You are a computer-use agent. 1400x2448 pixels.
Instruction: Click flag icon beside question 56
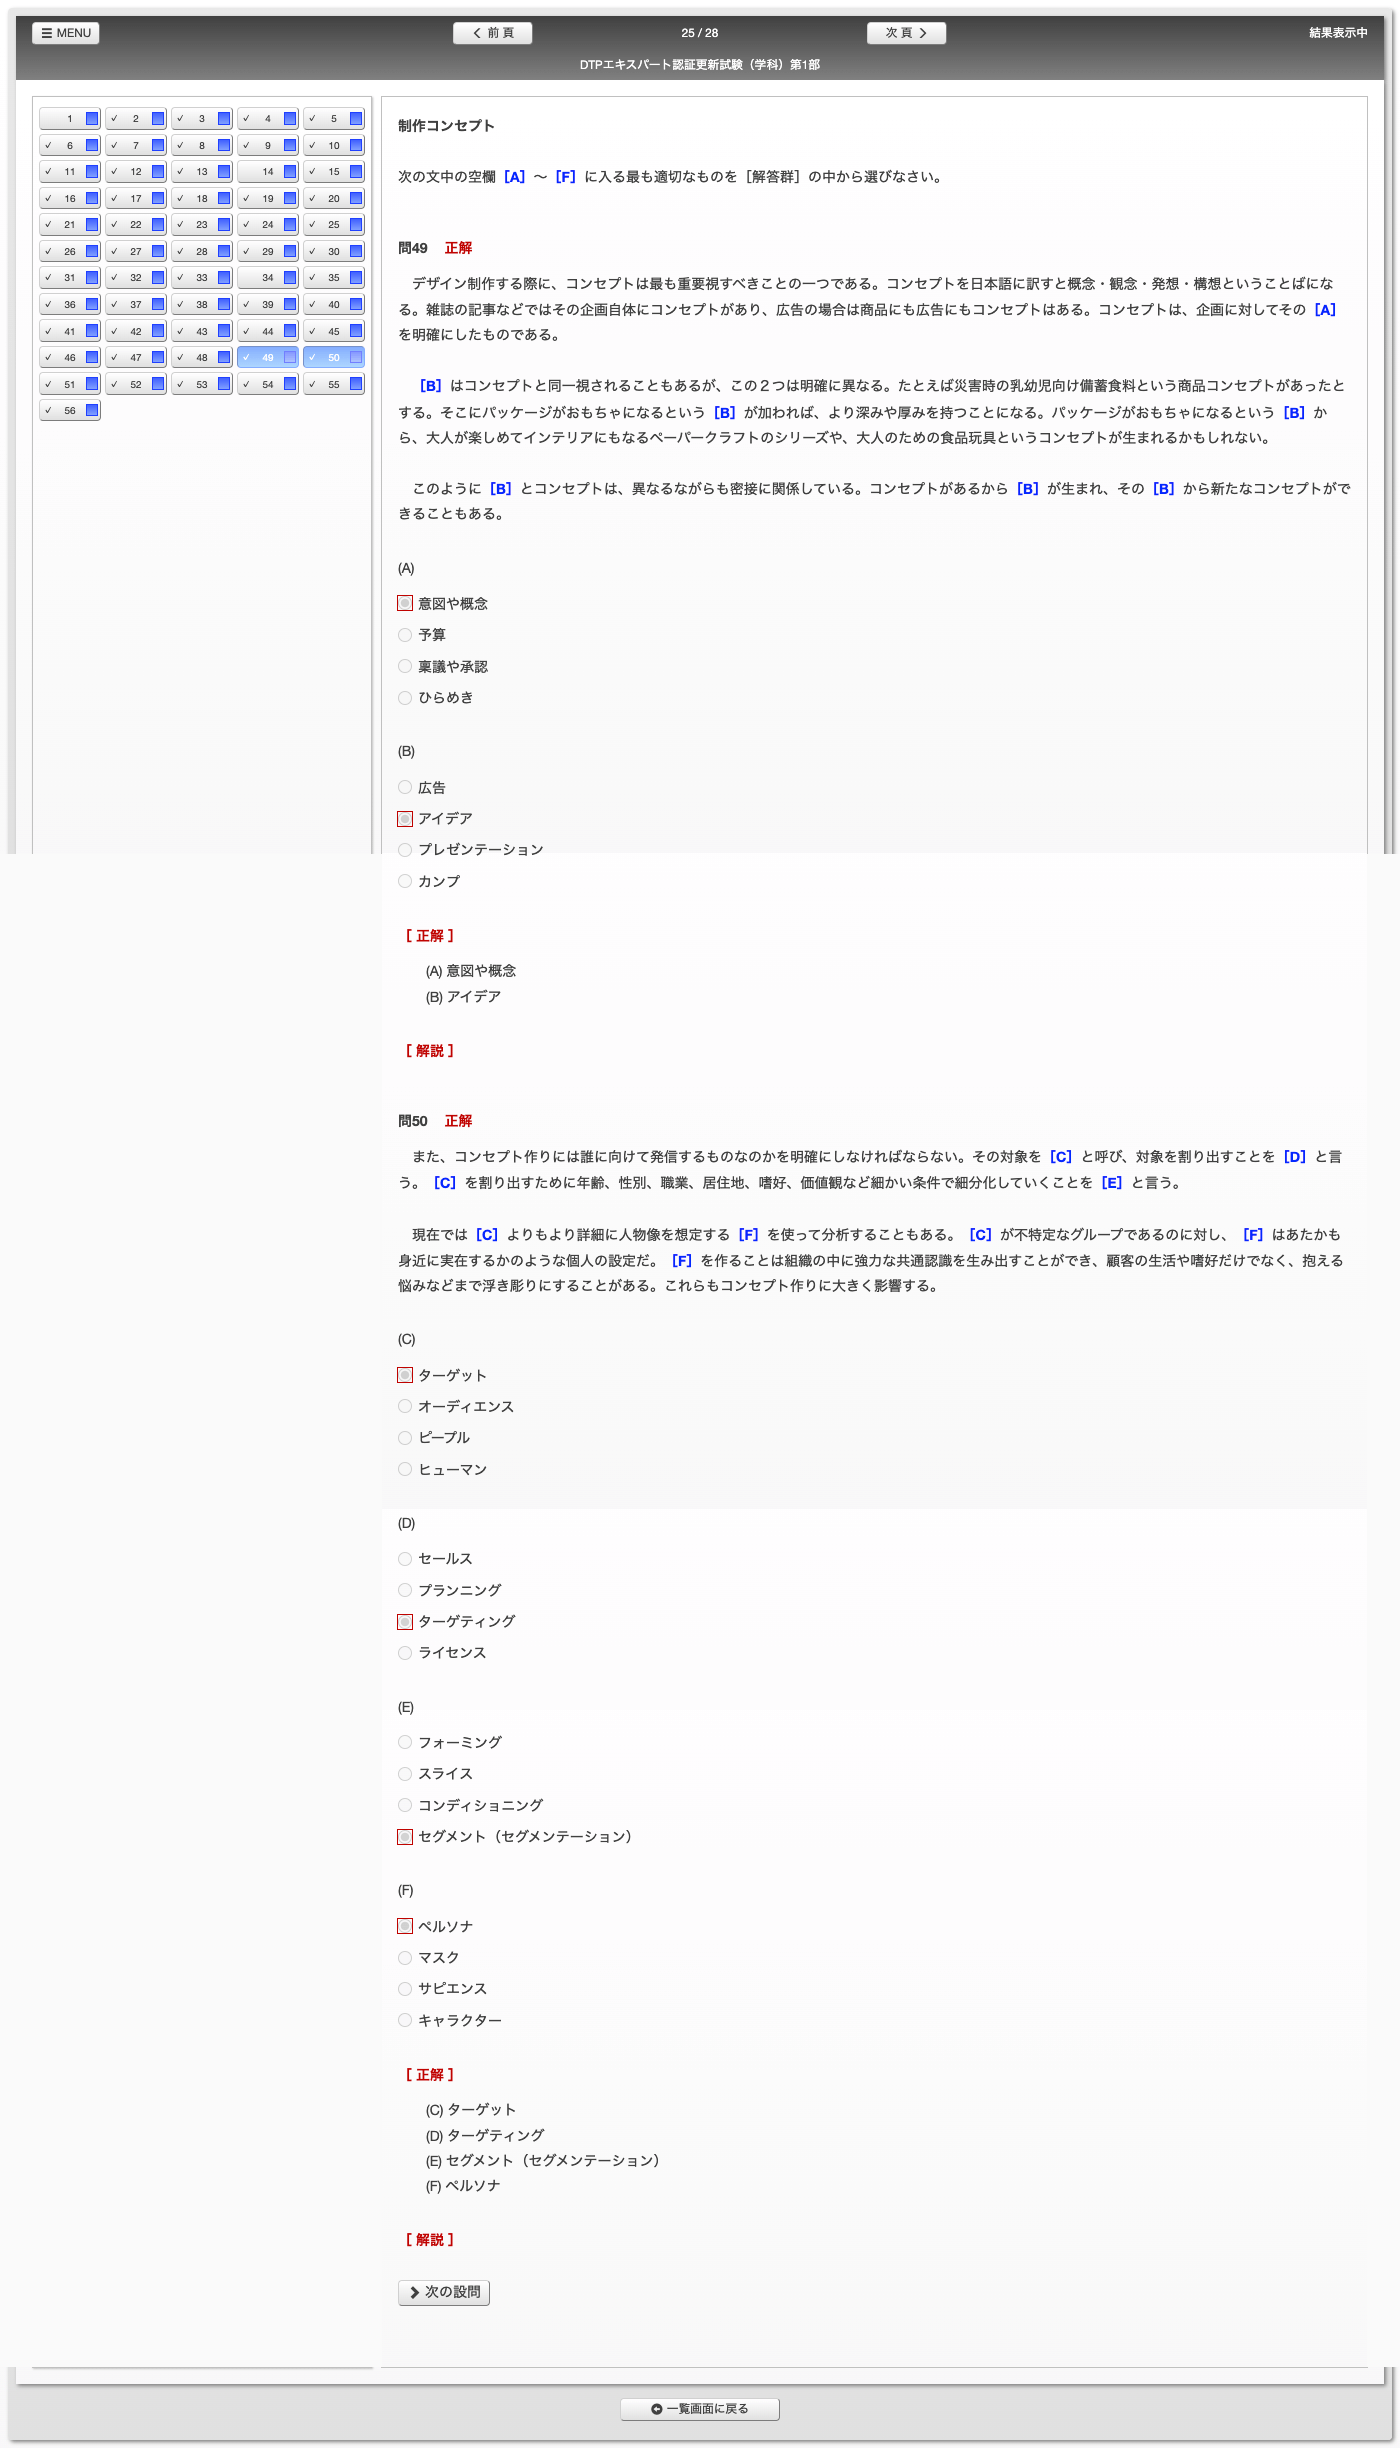(x=92, y=410)
